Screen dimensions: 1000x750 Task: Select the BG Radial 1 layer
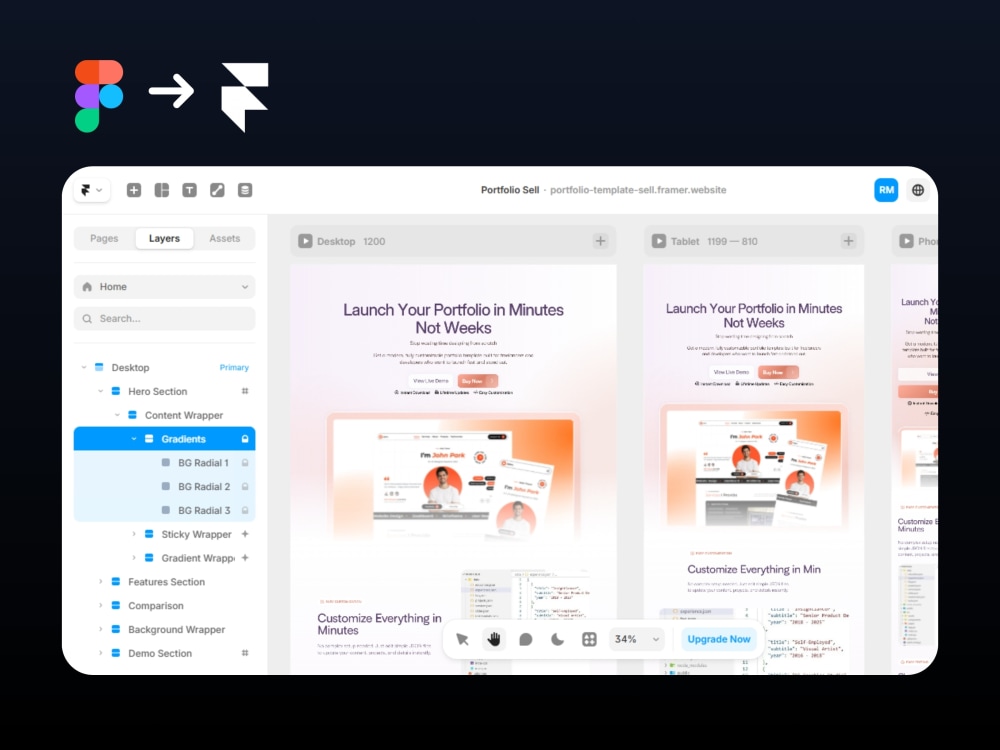click(165, 462)
